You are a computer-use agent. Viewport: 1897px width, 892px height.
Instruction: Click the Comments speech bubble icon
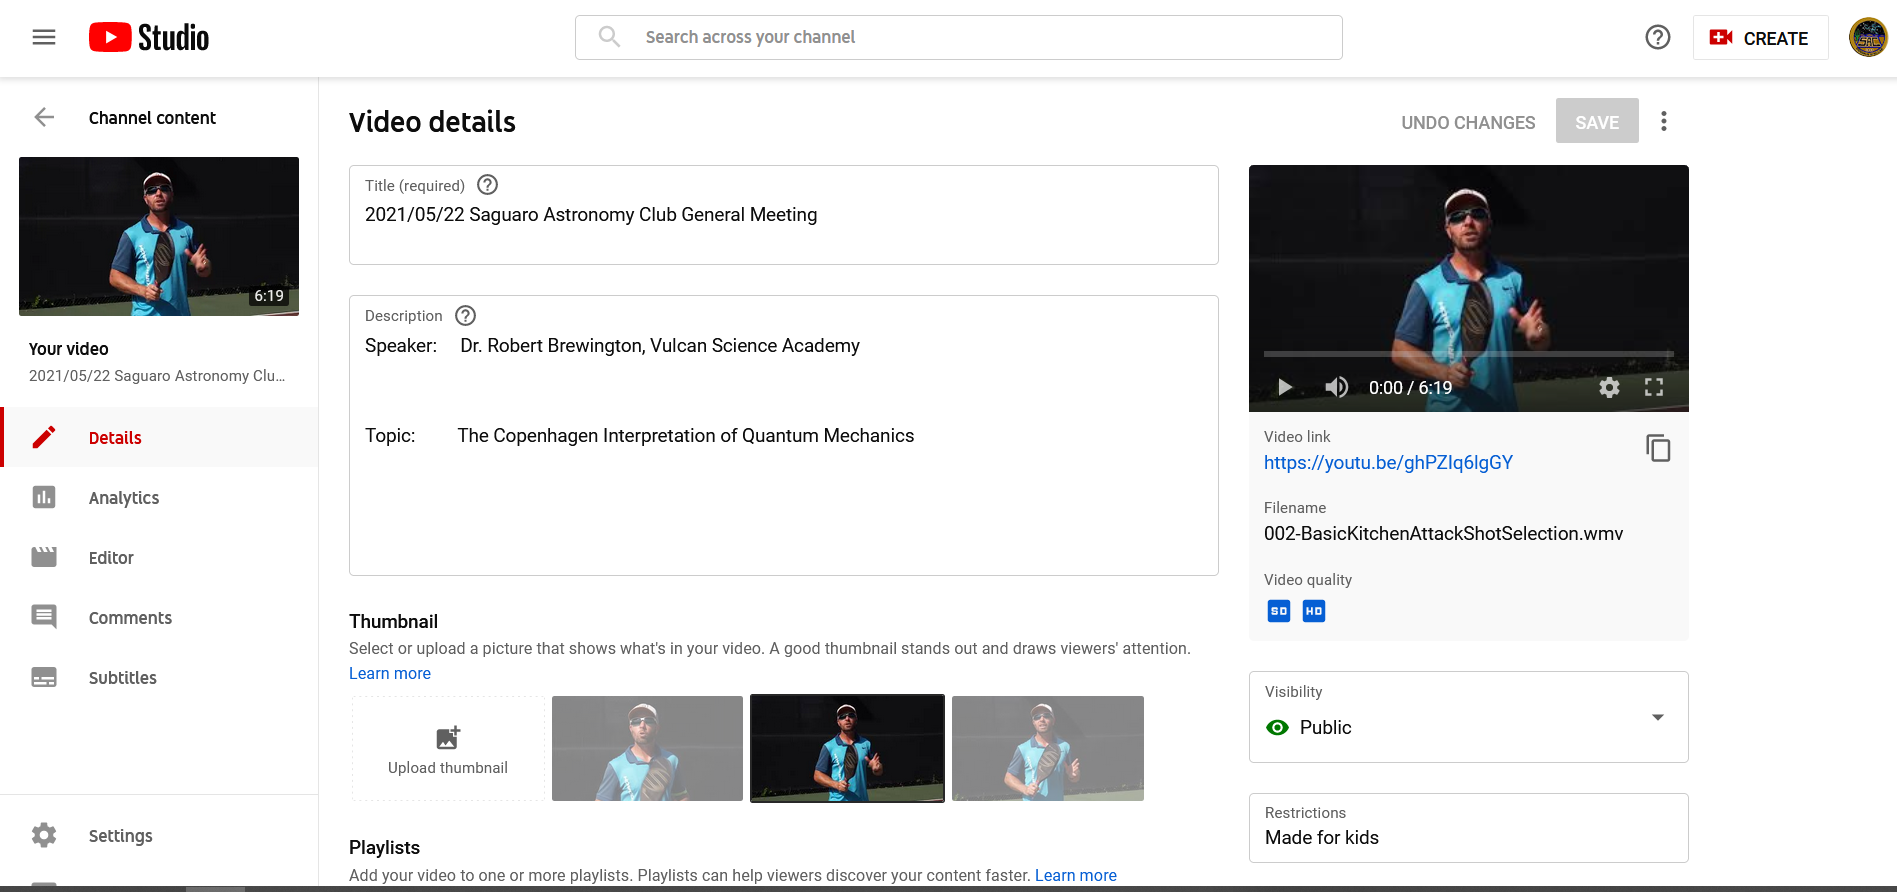pyautogui.click(x=44, y=617)
